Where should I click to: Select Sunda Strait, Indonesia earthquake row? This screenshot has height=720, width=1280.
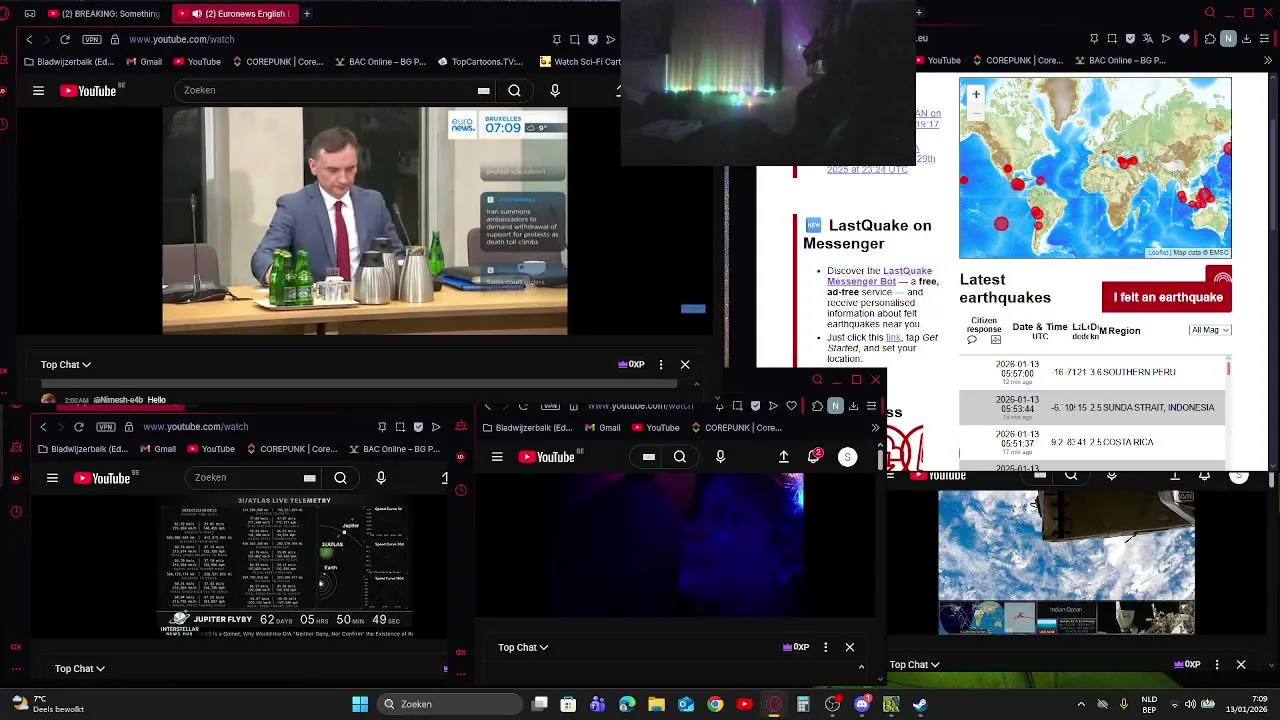[1092, 407]
